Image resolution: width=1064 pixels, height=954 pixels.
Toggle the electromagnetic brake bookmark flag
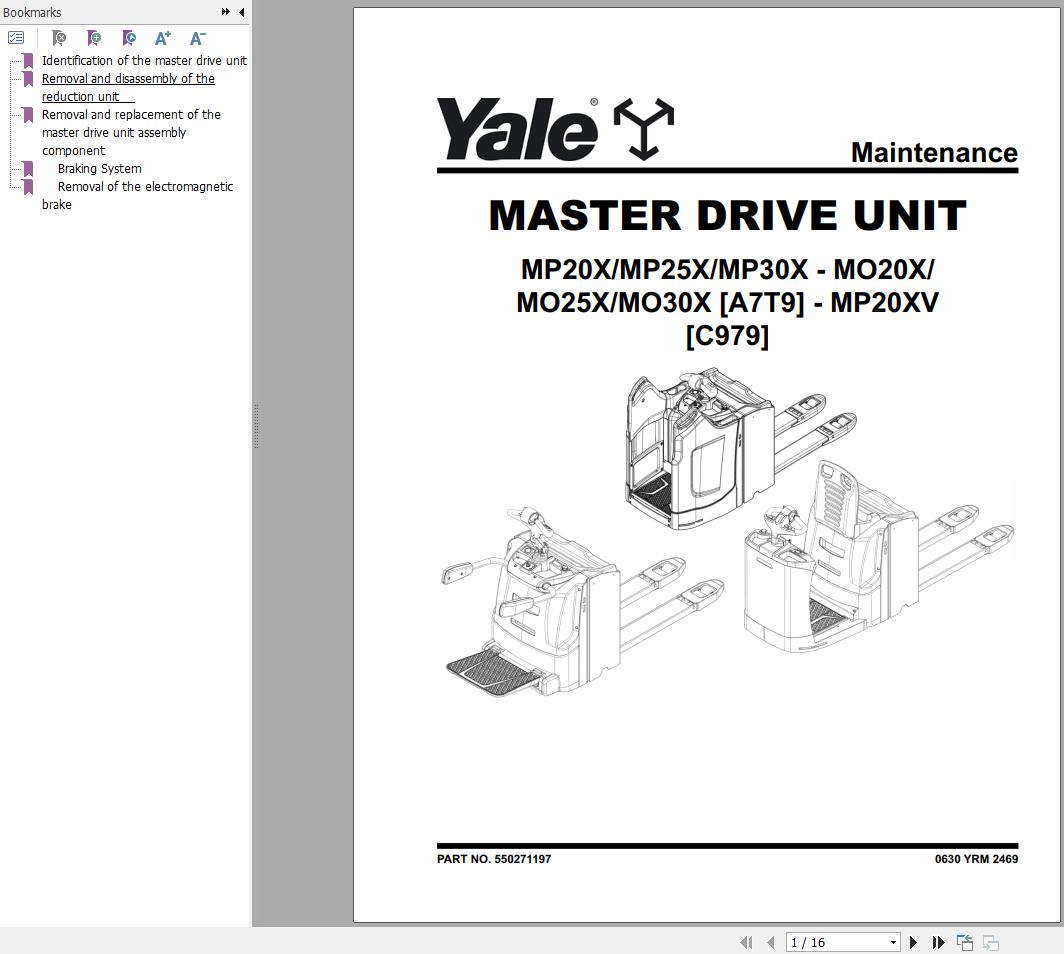(27, 184)
